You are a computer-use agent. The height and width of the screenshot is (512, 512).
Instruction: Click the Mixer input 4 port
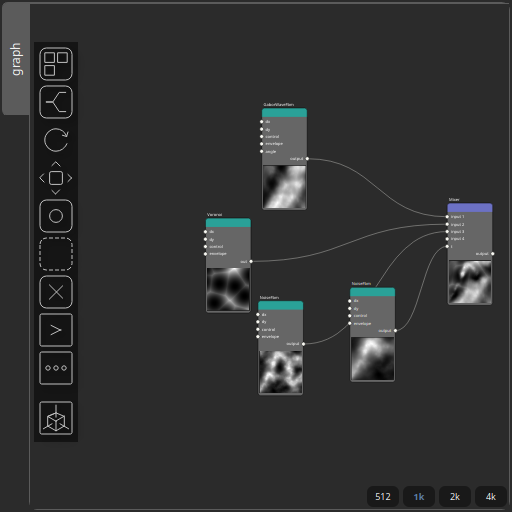pyautogui.click(x=447, y=239)
